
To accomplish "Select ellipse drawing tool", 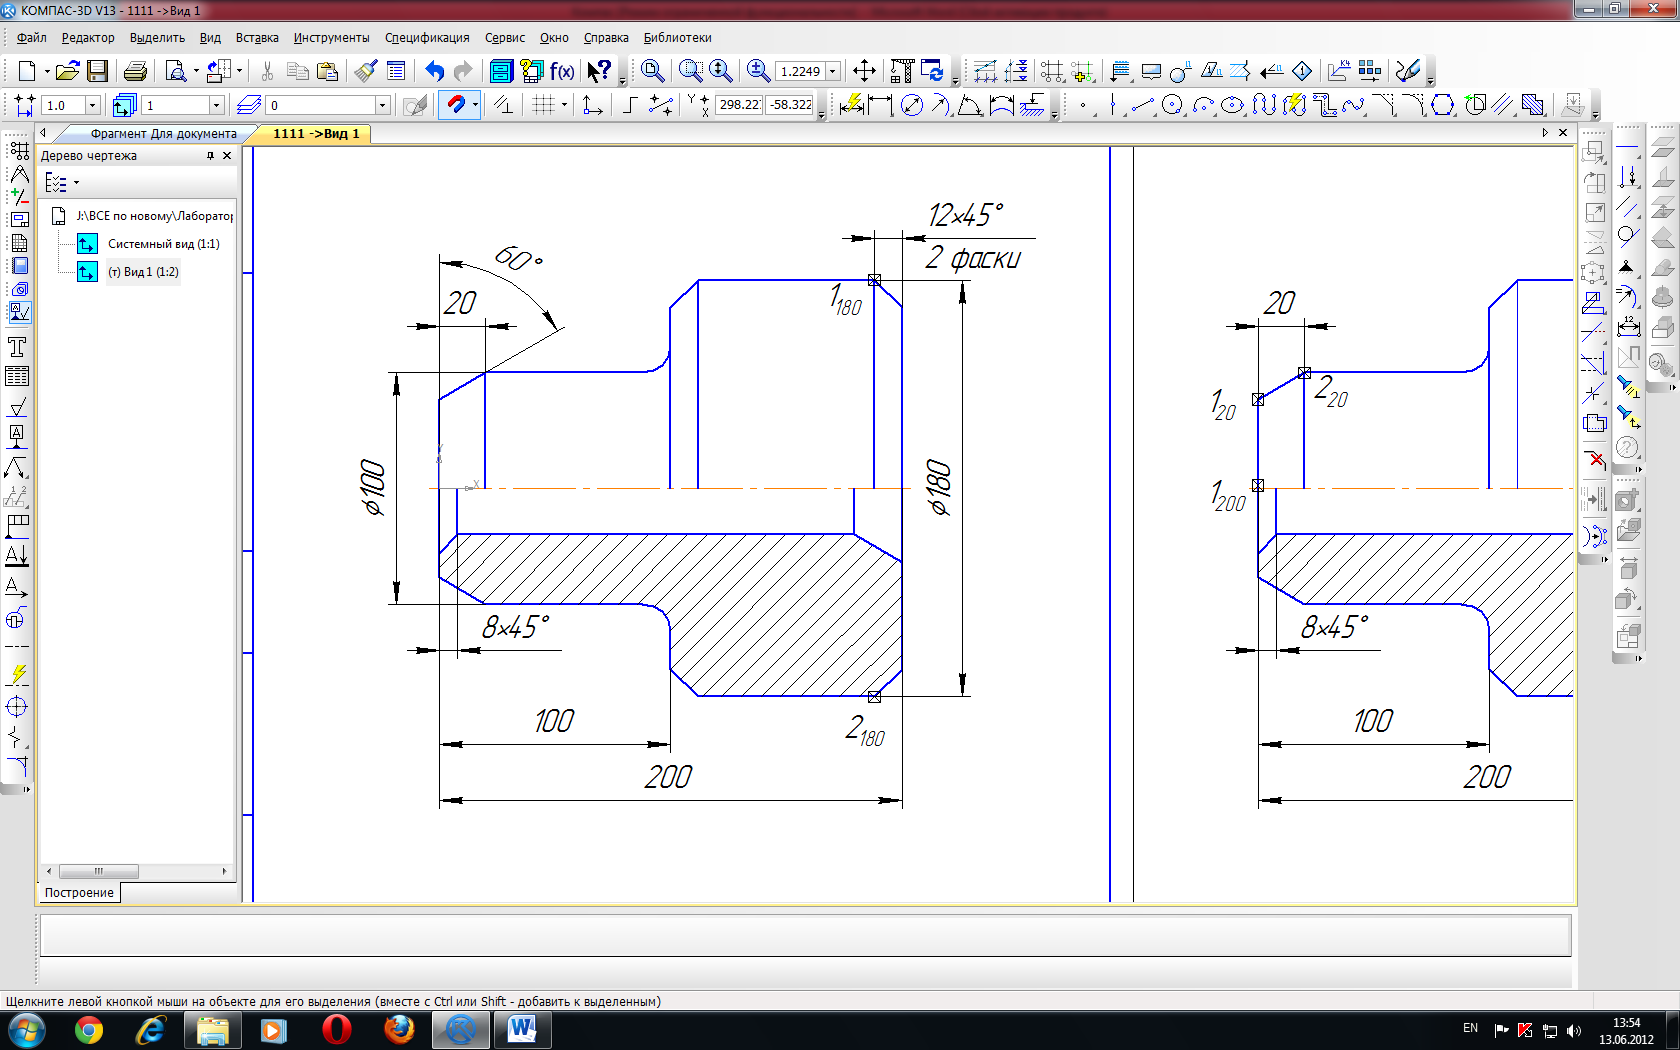I will coord(1232,105).
